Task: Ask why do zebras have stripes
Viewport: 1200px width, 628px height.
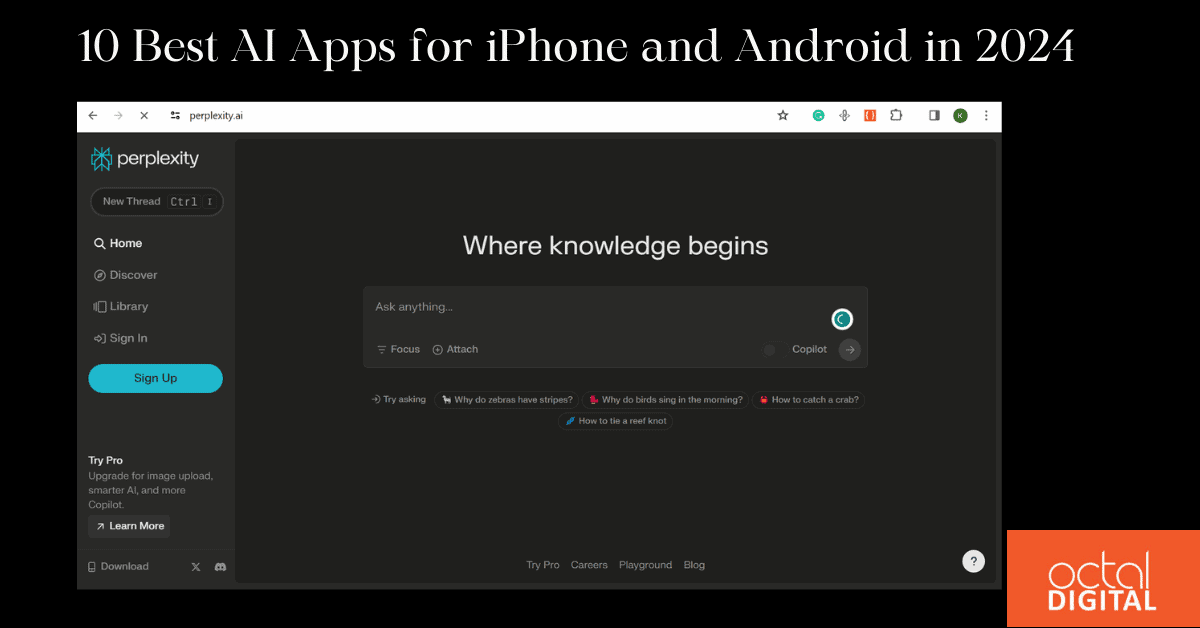Action: coord(506,399)
